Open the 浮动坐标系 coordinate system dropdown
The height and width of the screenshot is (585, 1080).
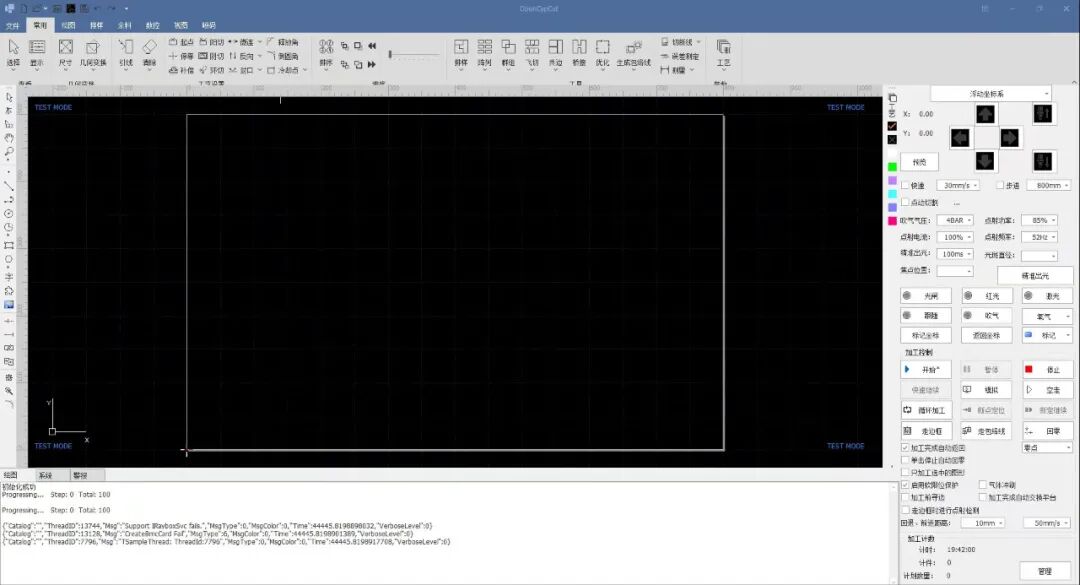click(991, 94)
